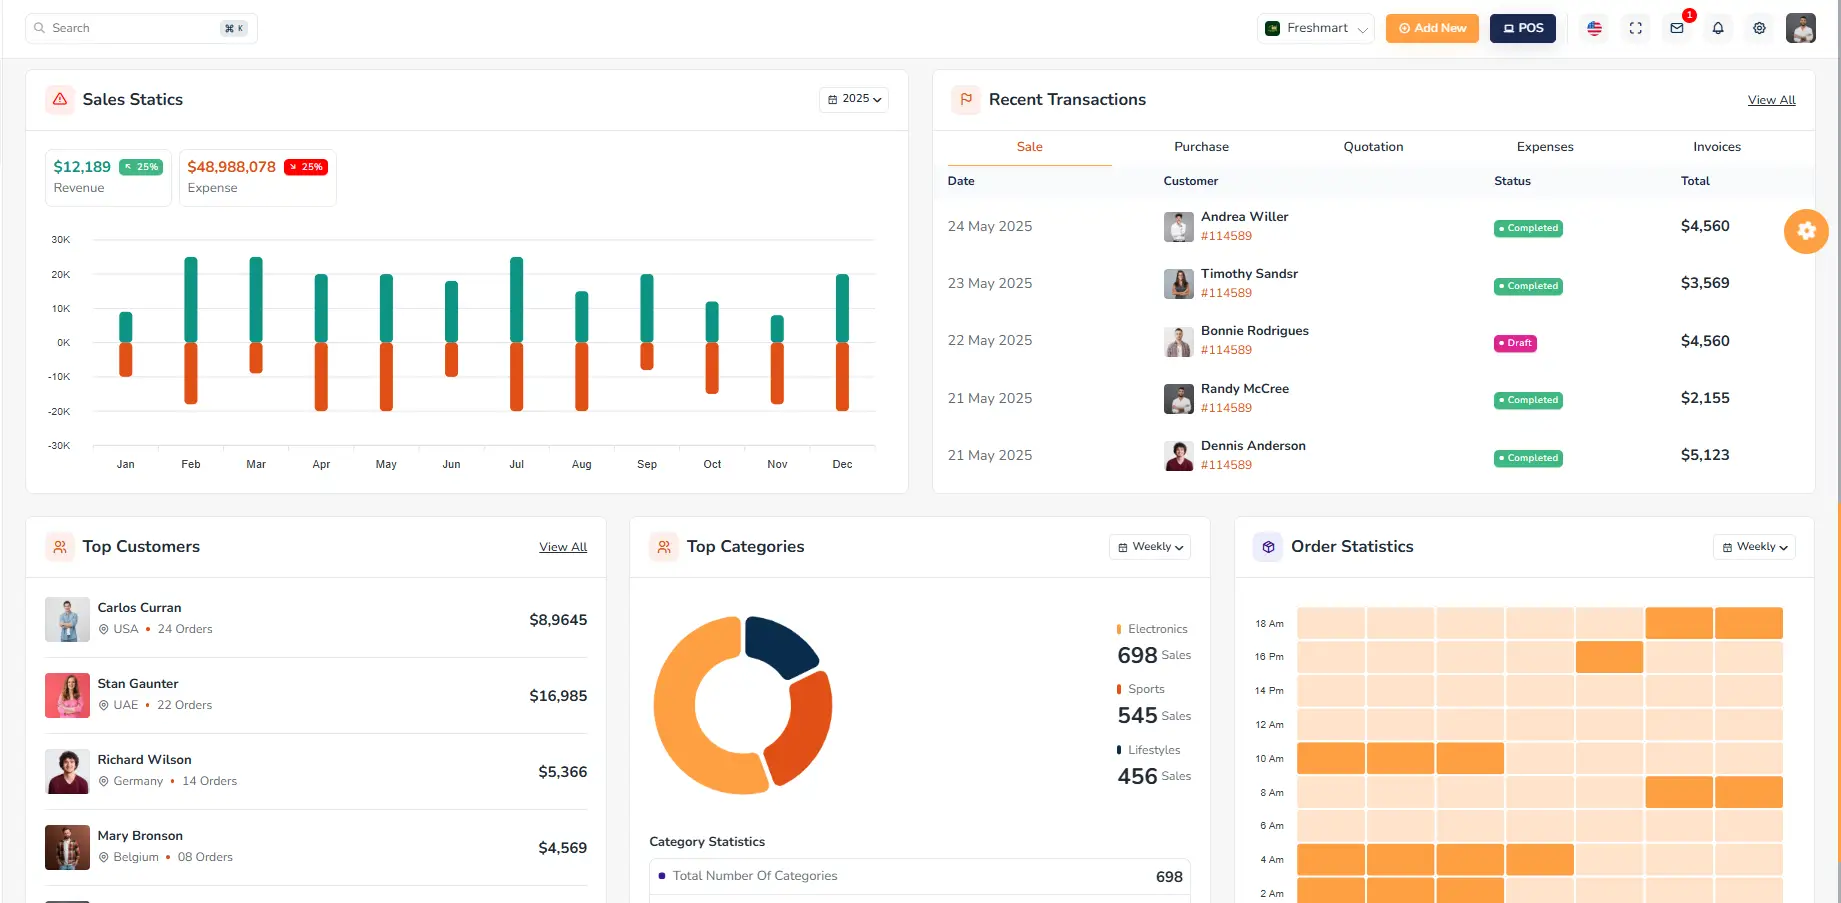
Task: Switch to the Purchase tab
Action: [1201, 147]
